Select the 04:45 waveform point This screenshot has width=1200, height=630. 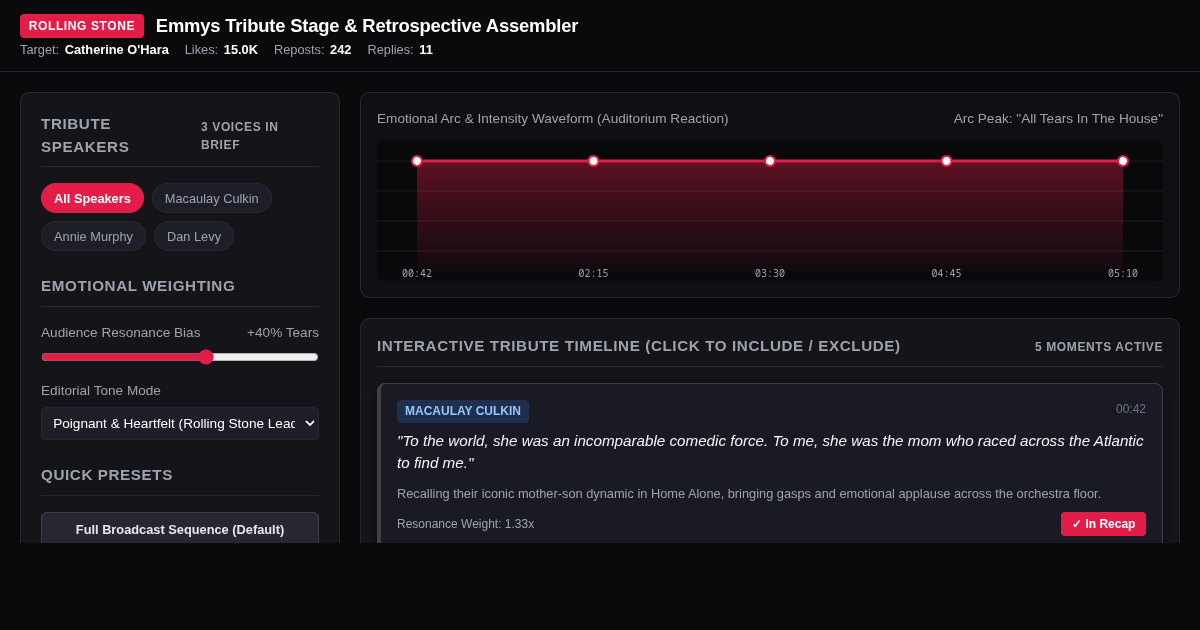pos(946,161)
